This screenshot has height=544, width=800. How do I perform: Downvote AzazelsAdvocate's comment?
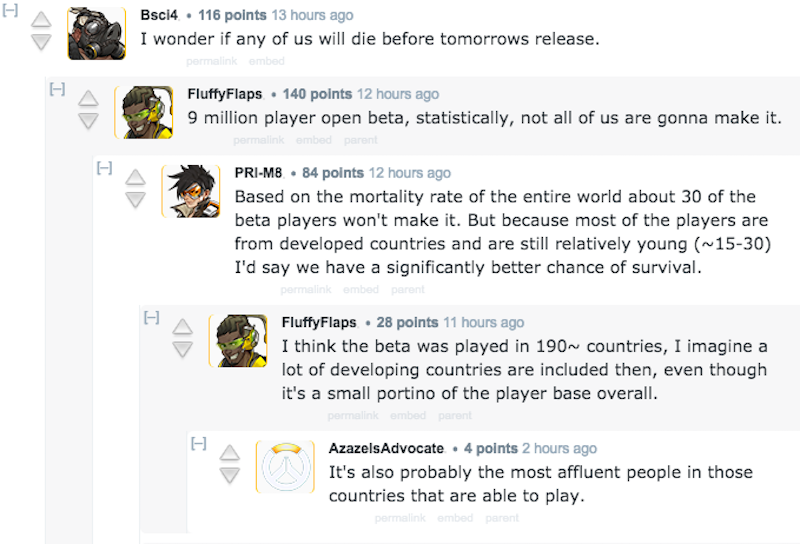(230, 475)
